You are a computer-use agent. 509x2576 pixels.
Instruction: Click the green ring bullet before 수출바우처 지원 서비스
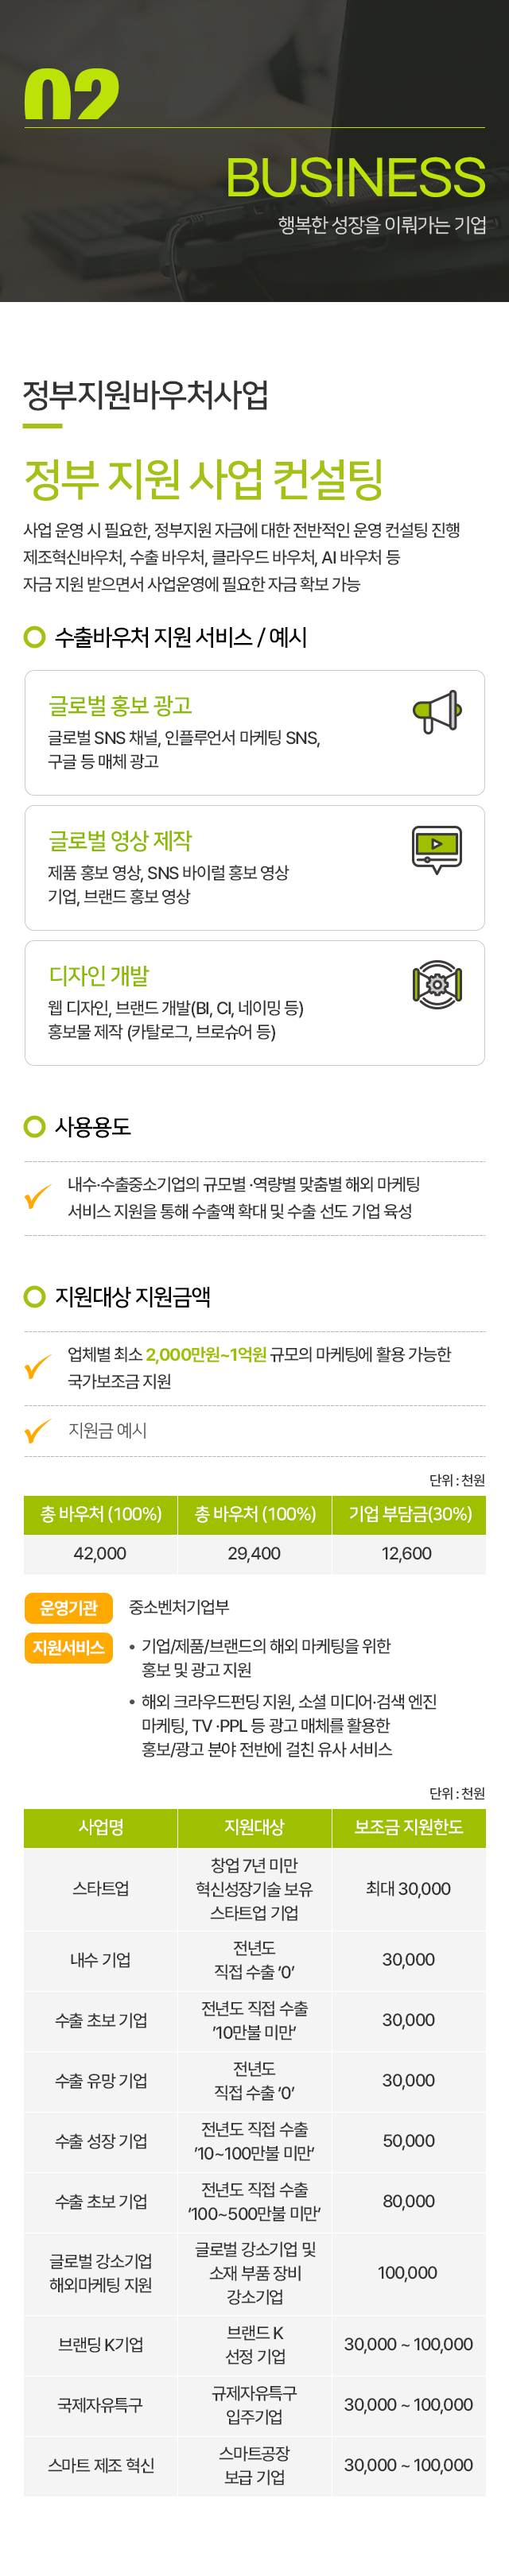pyautogui.click(x=35, y=637)
